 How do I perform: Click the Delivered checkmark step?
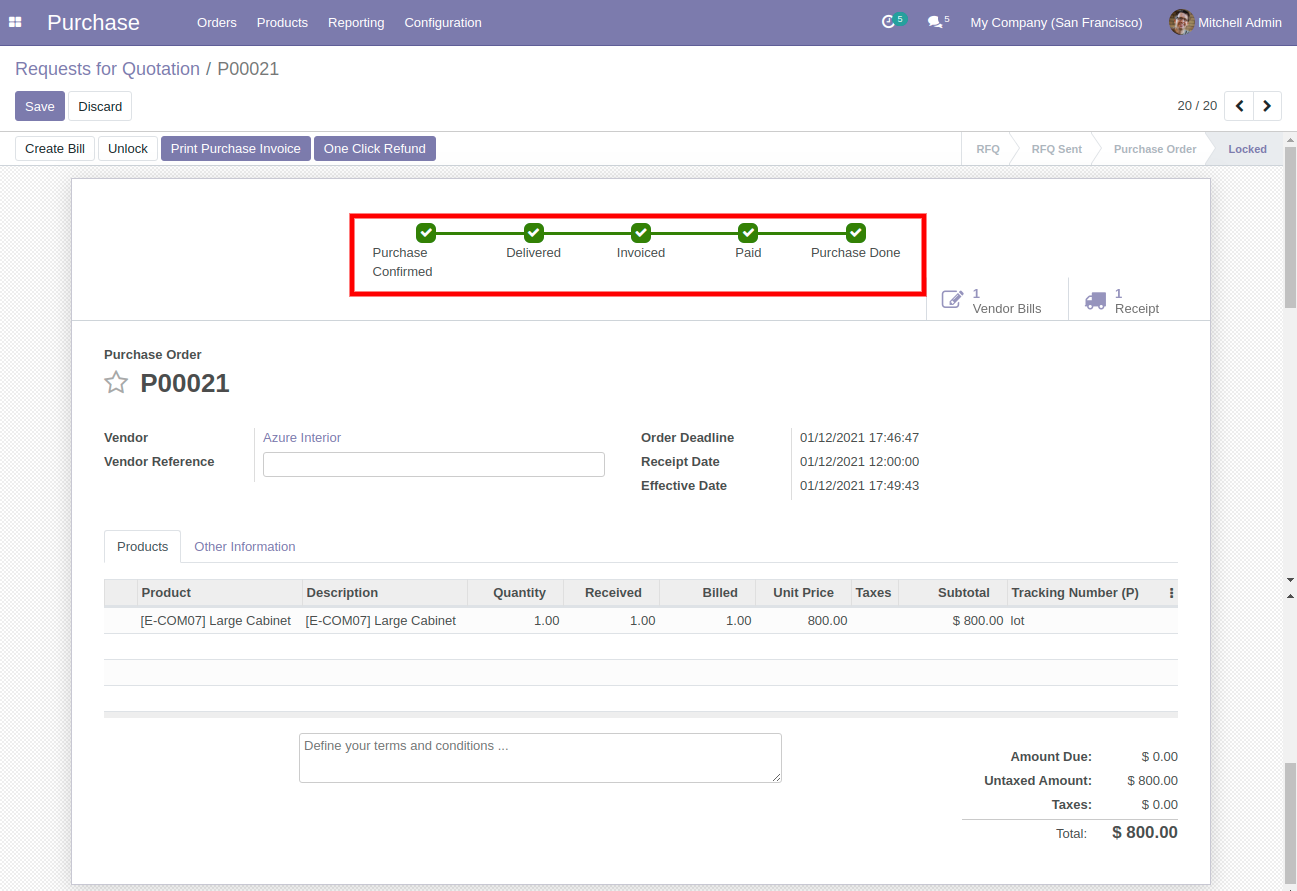[533, 233]
